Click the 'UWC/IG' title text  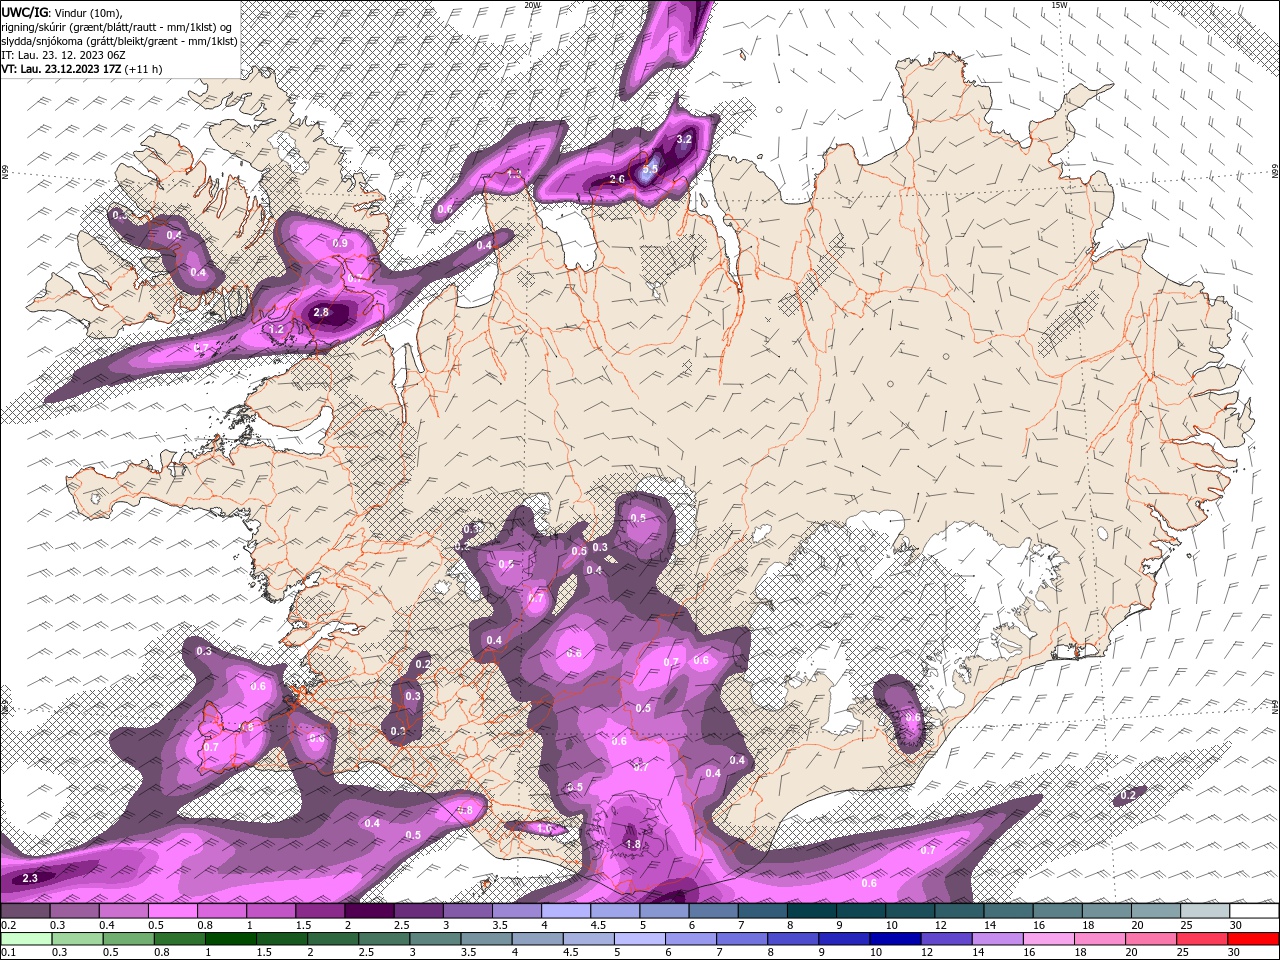25,11
